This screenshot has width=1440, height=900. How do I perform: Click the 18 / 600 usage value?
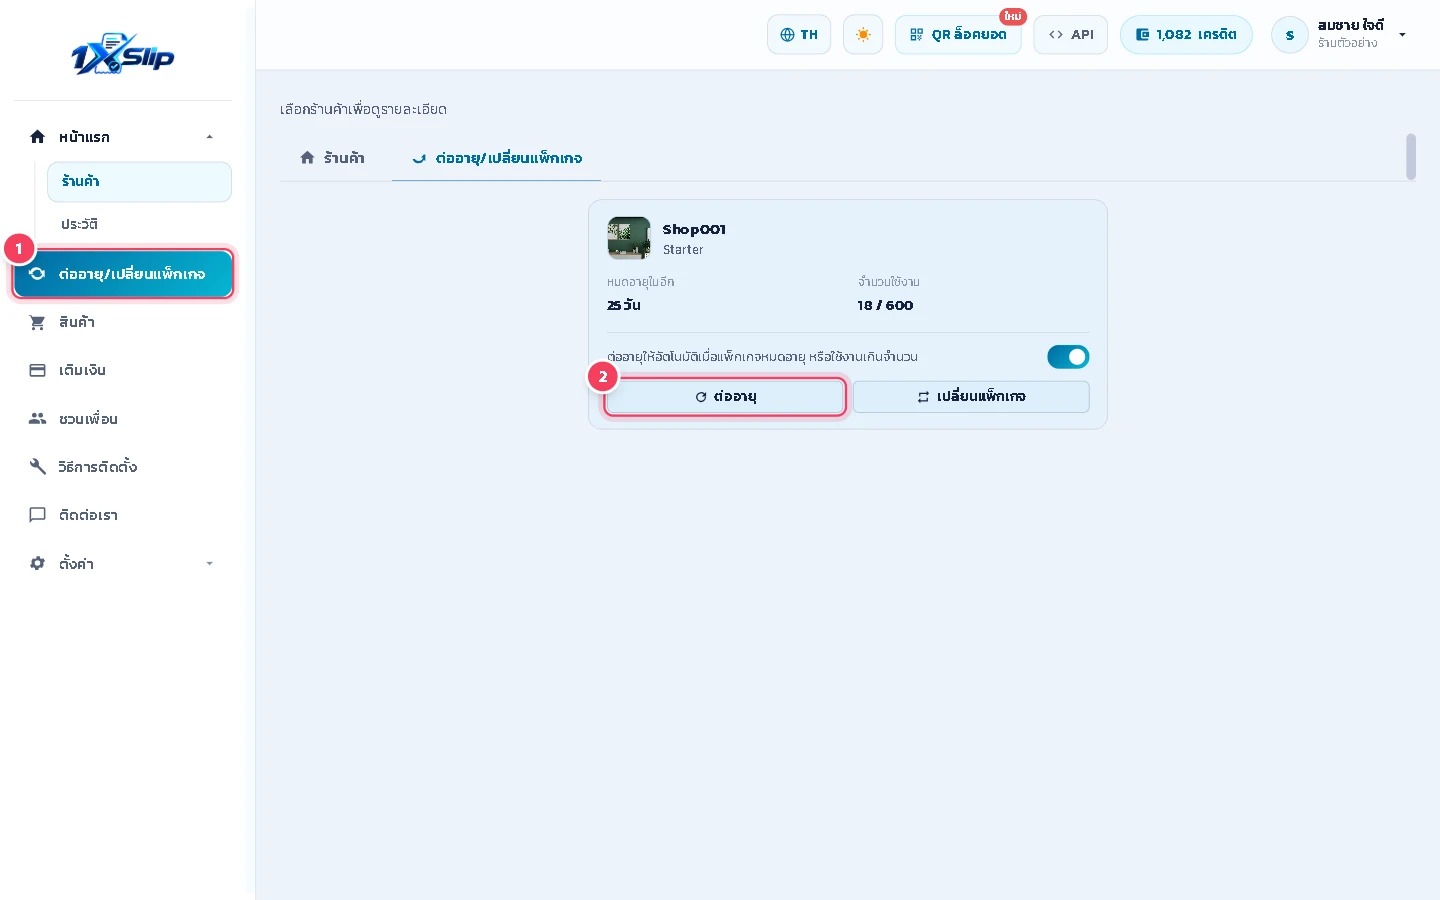coord(885,305)
